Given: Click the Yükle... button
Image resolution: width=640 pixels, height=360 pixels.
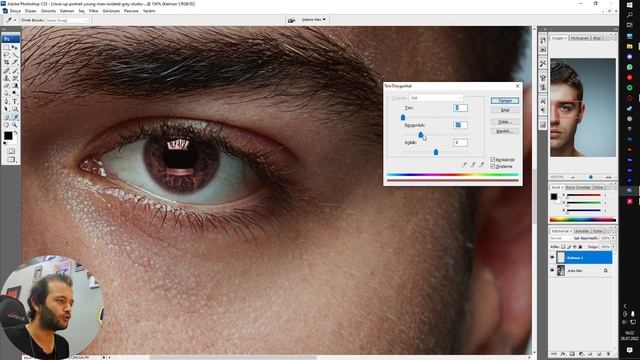Looking at the screenshot, I should (x=505, y=122).
